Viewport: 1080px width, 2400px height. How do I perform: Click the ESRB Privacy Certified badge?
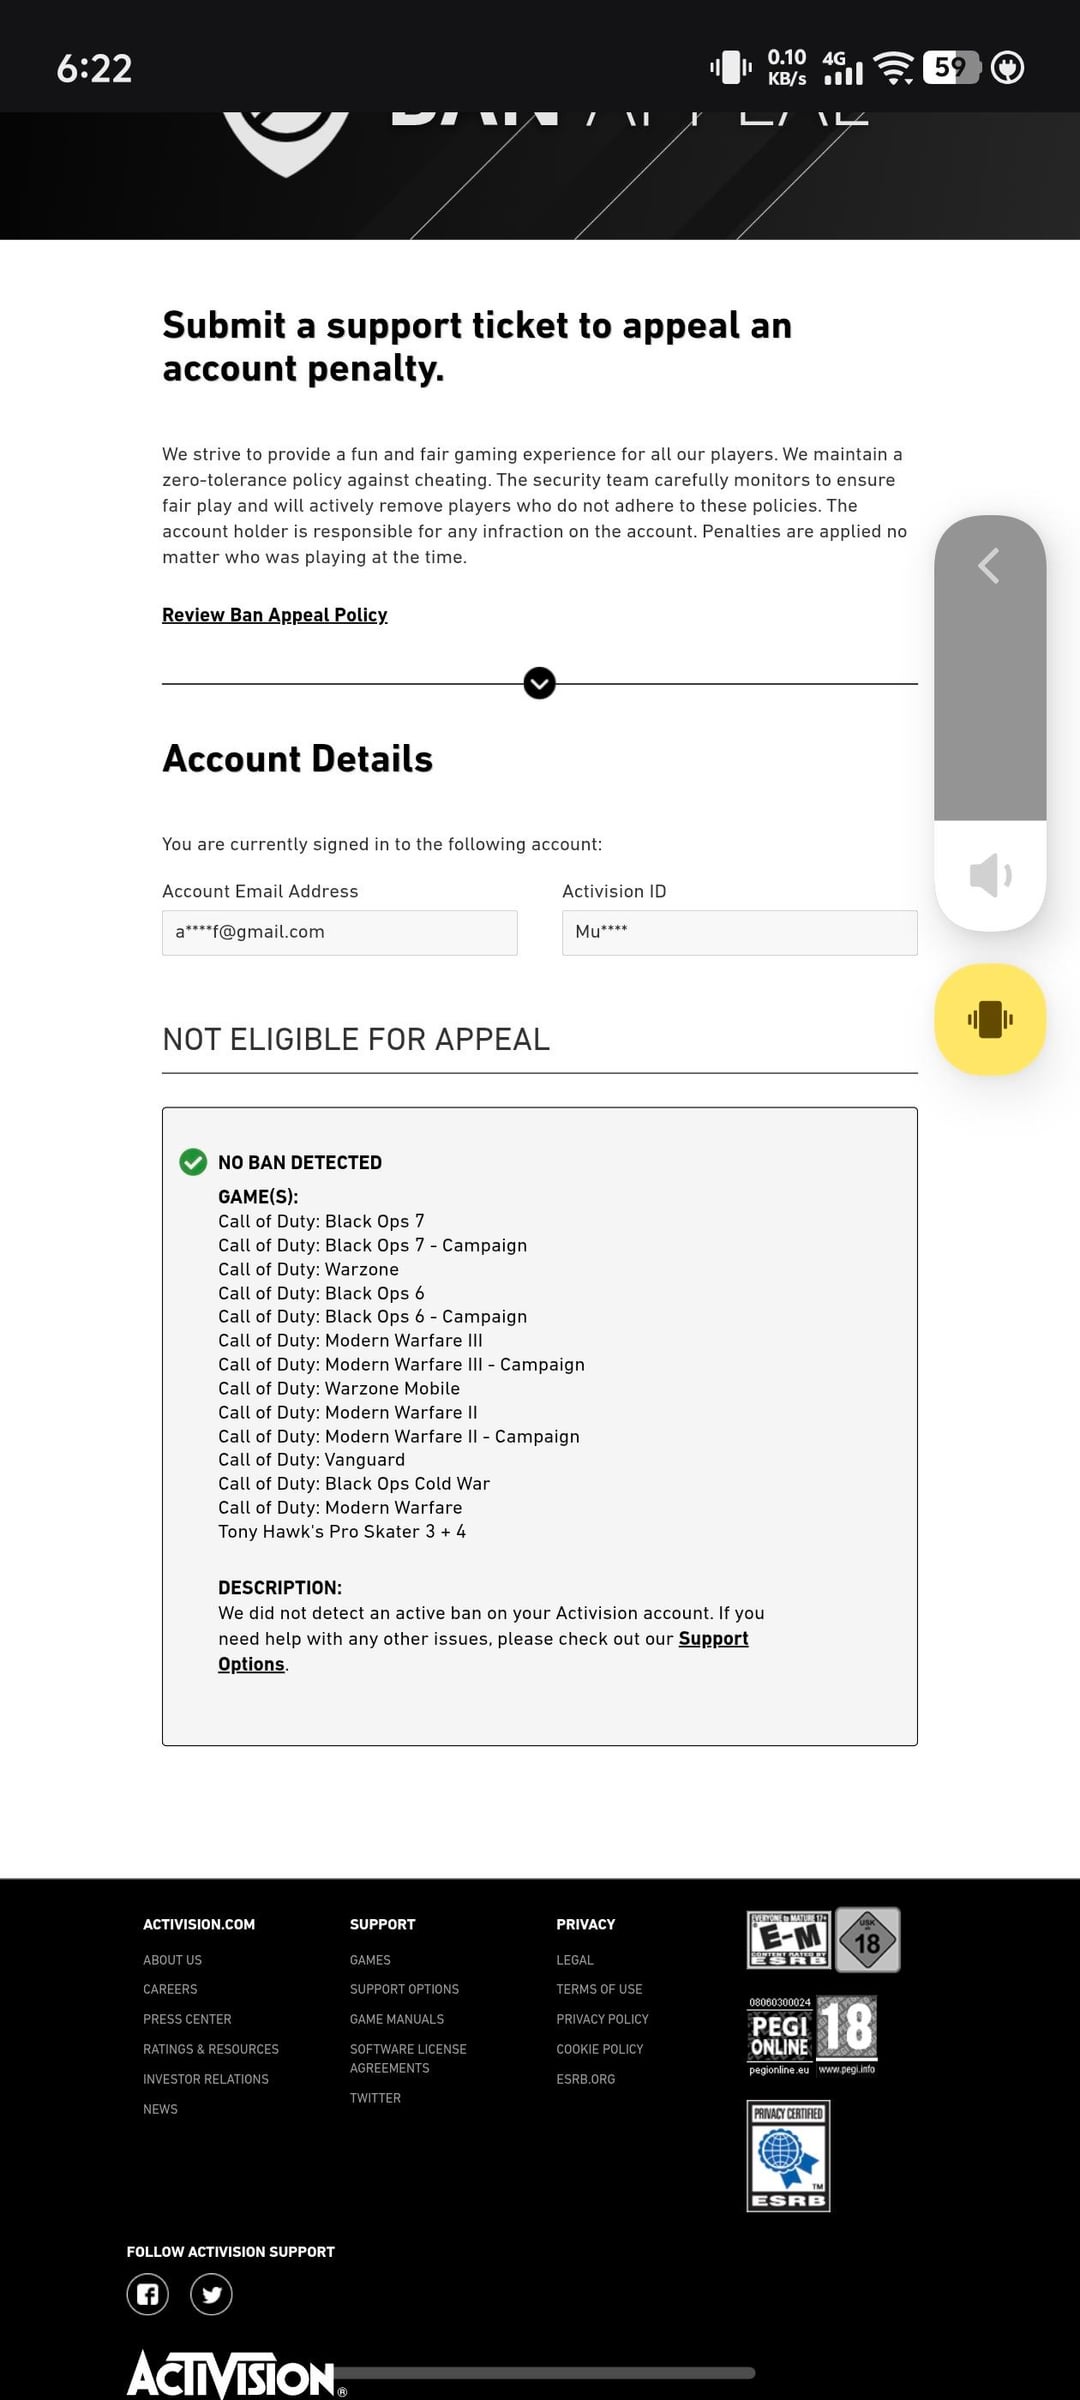click(x=788, y=2156)
